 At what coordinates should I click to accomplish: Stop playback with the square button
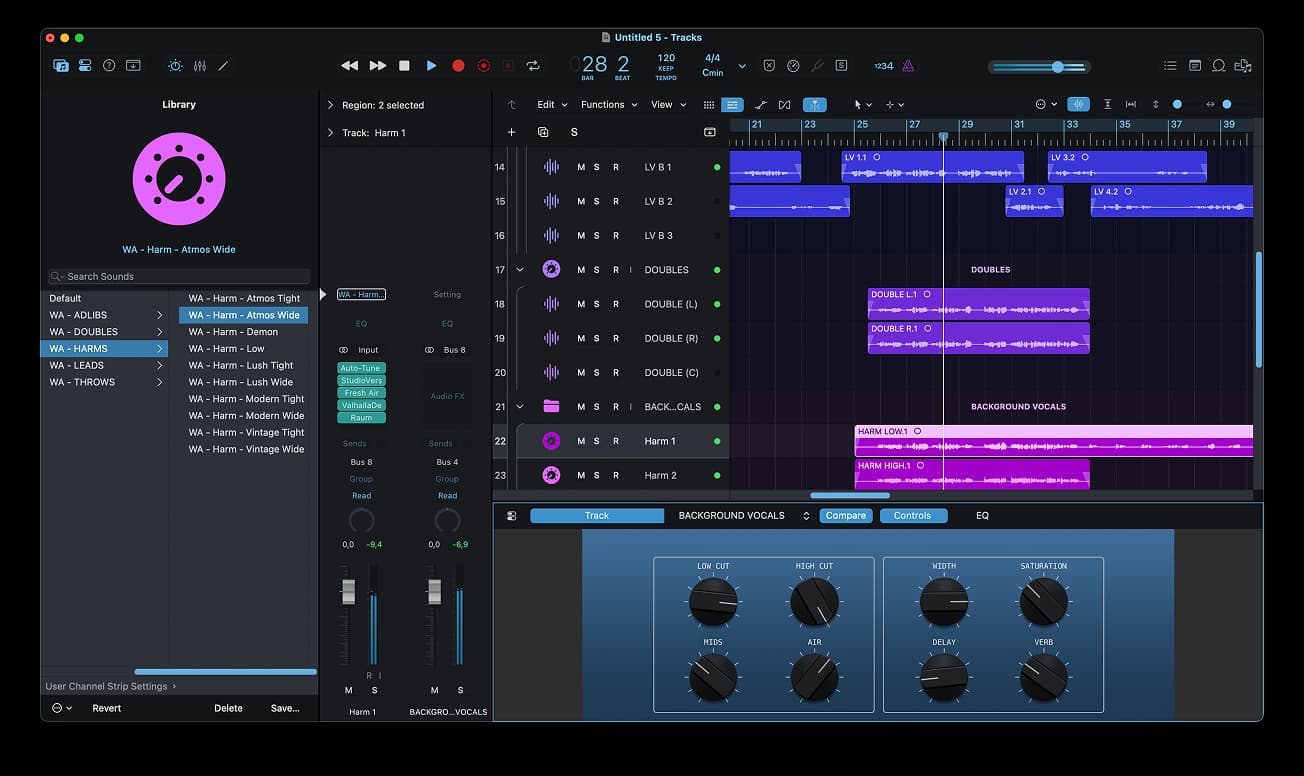[404, 66]
